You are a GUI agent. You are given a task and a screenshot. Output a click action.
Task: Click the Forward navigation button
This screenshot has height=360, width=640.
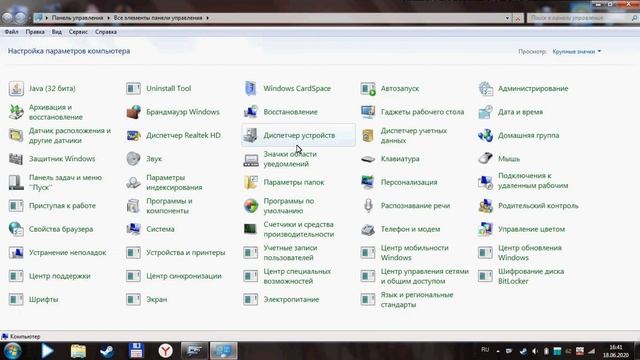(x=20, y=18)
